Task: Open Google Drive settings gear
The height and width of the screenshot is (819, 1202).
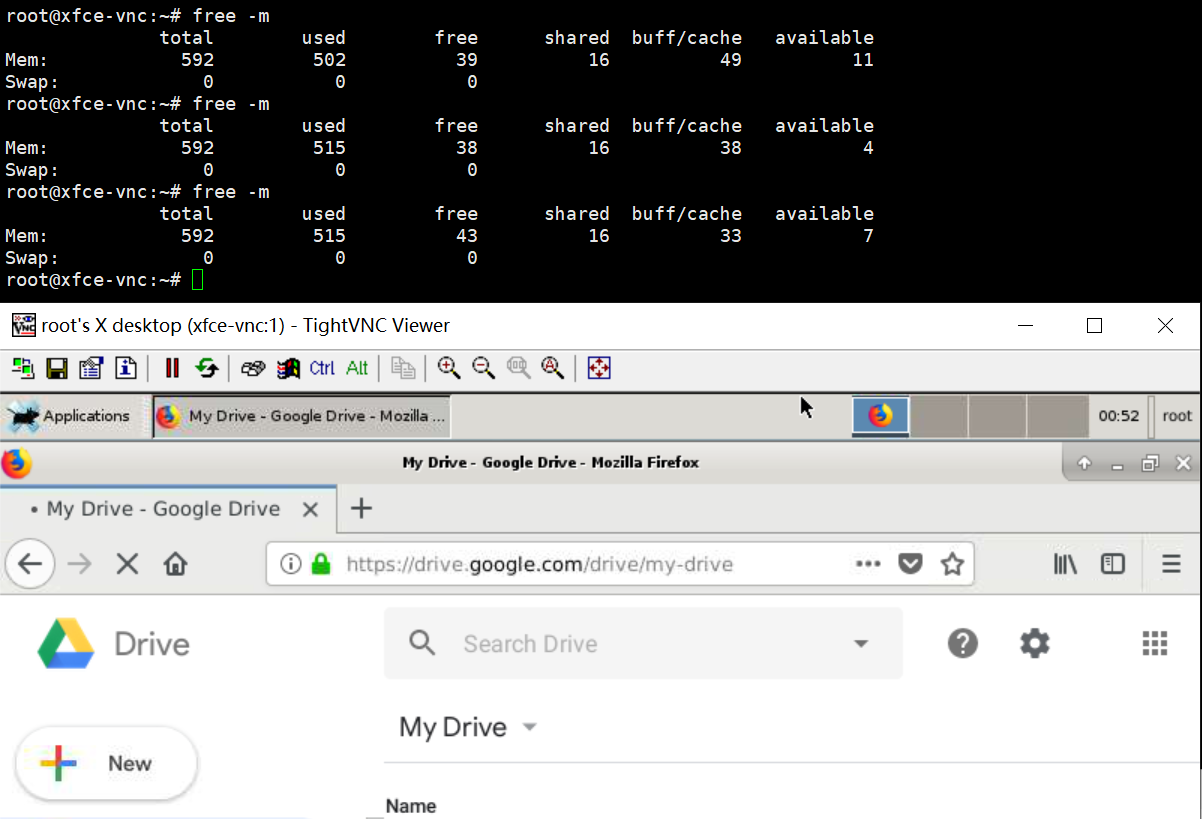Action: point(1034,643)
